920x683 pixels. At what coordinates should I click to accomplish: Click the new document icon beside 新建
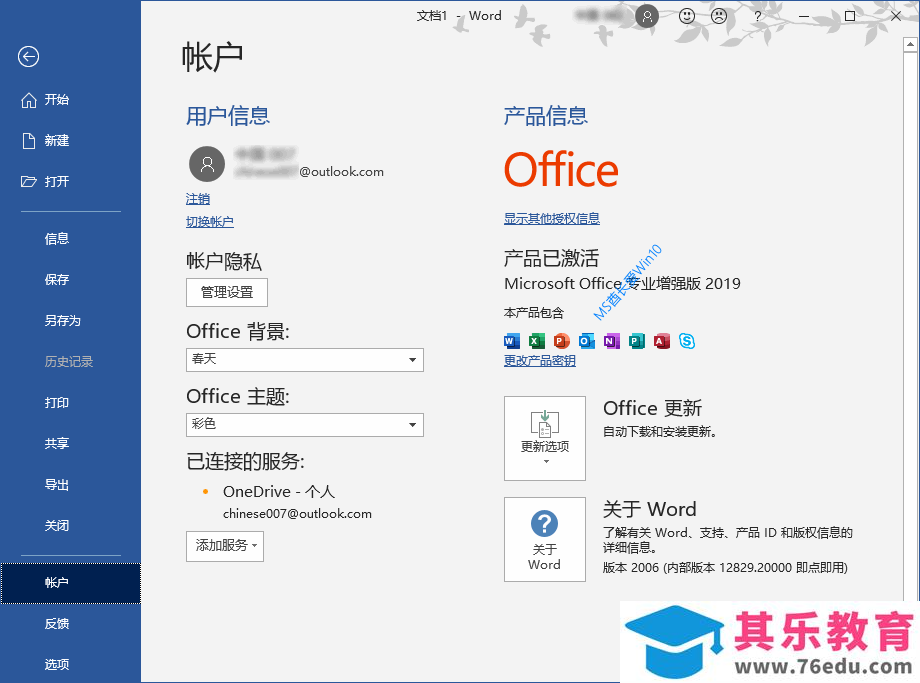pyautogui.click(x=29, y=141)
